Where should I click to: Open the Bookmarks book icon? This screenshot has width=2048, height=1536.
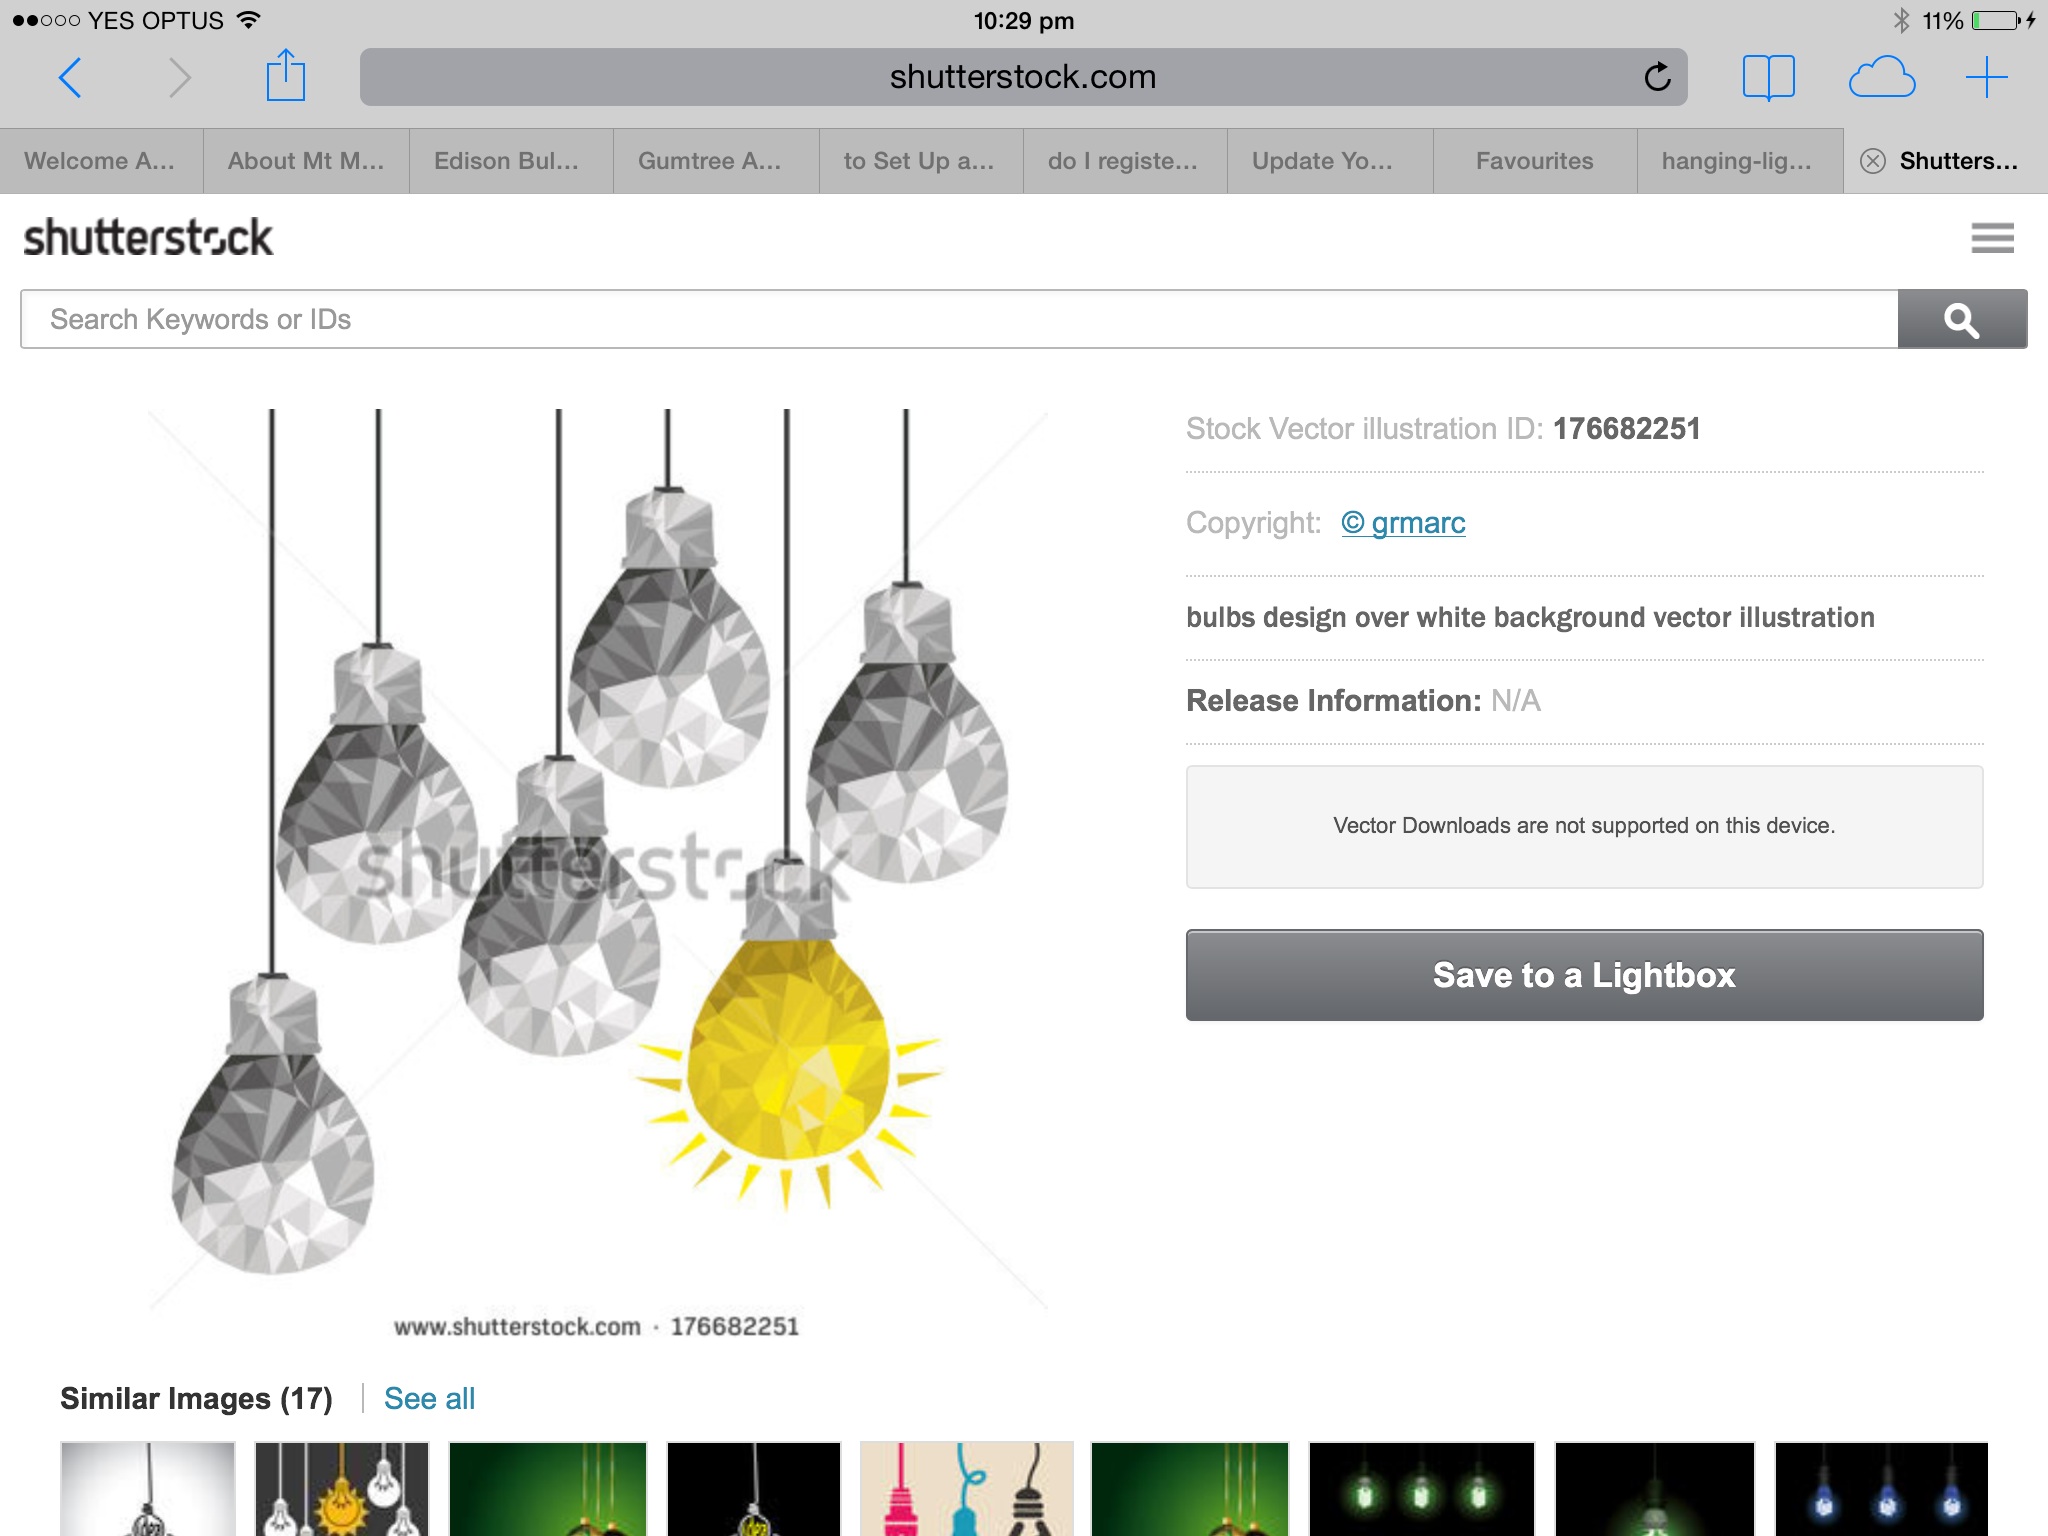[x=1768, y=77]
